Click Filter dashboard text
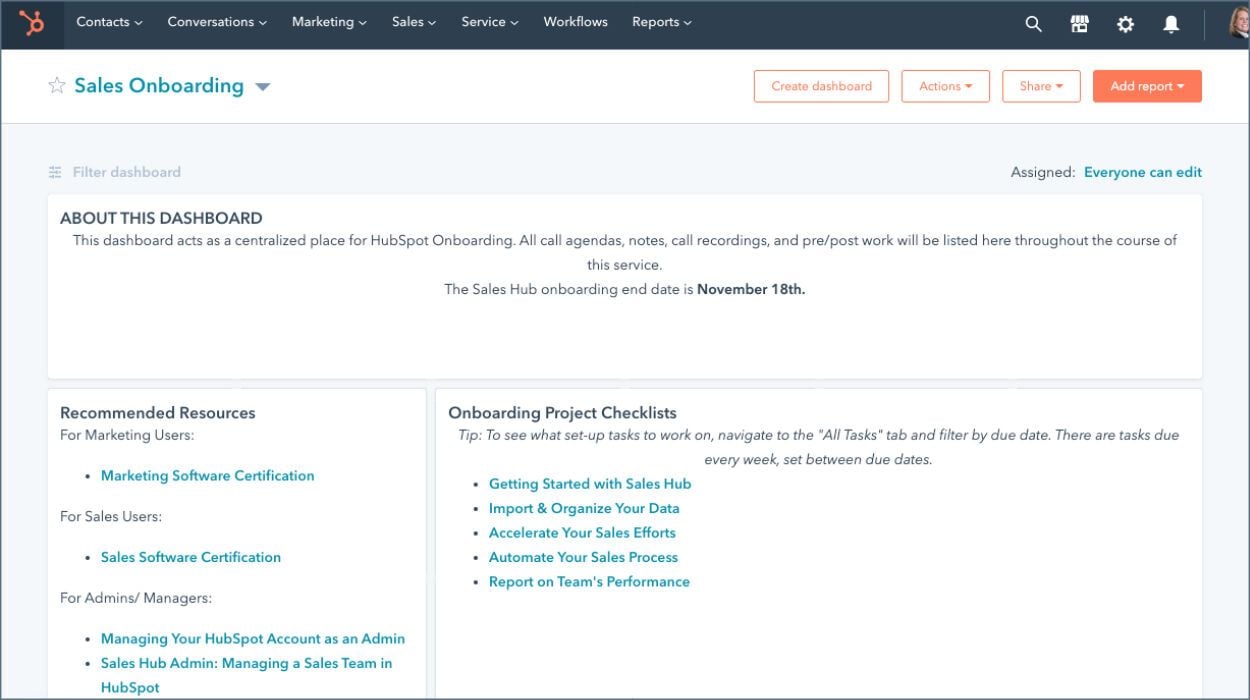 (x=127, y=172)
